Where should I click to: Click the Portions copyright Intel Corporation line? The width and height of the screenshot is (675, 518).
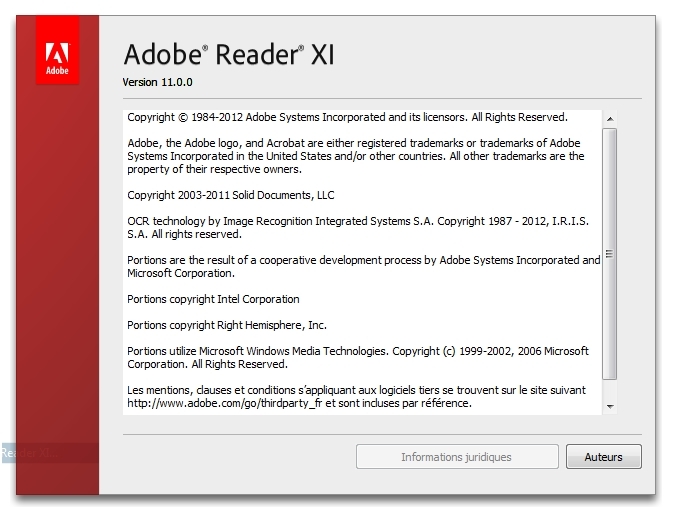coord(213,299)
